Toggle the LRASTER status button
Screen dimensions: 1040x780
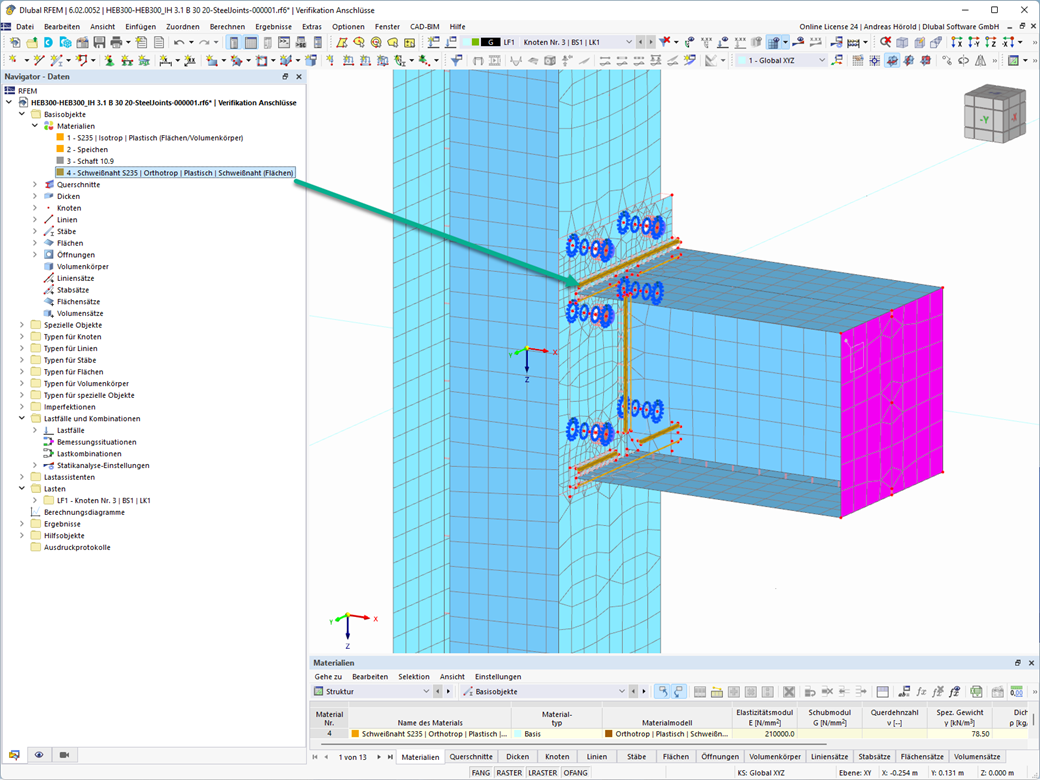click(543, 773)
